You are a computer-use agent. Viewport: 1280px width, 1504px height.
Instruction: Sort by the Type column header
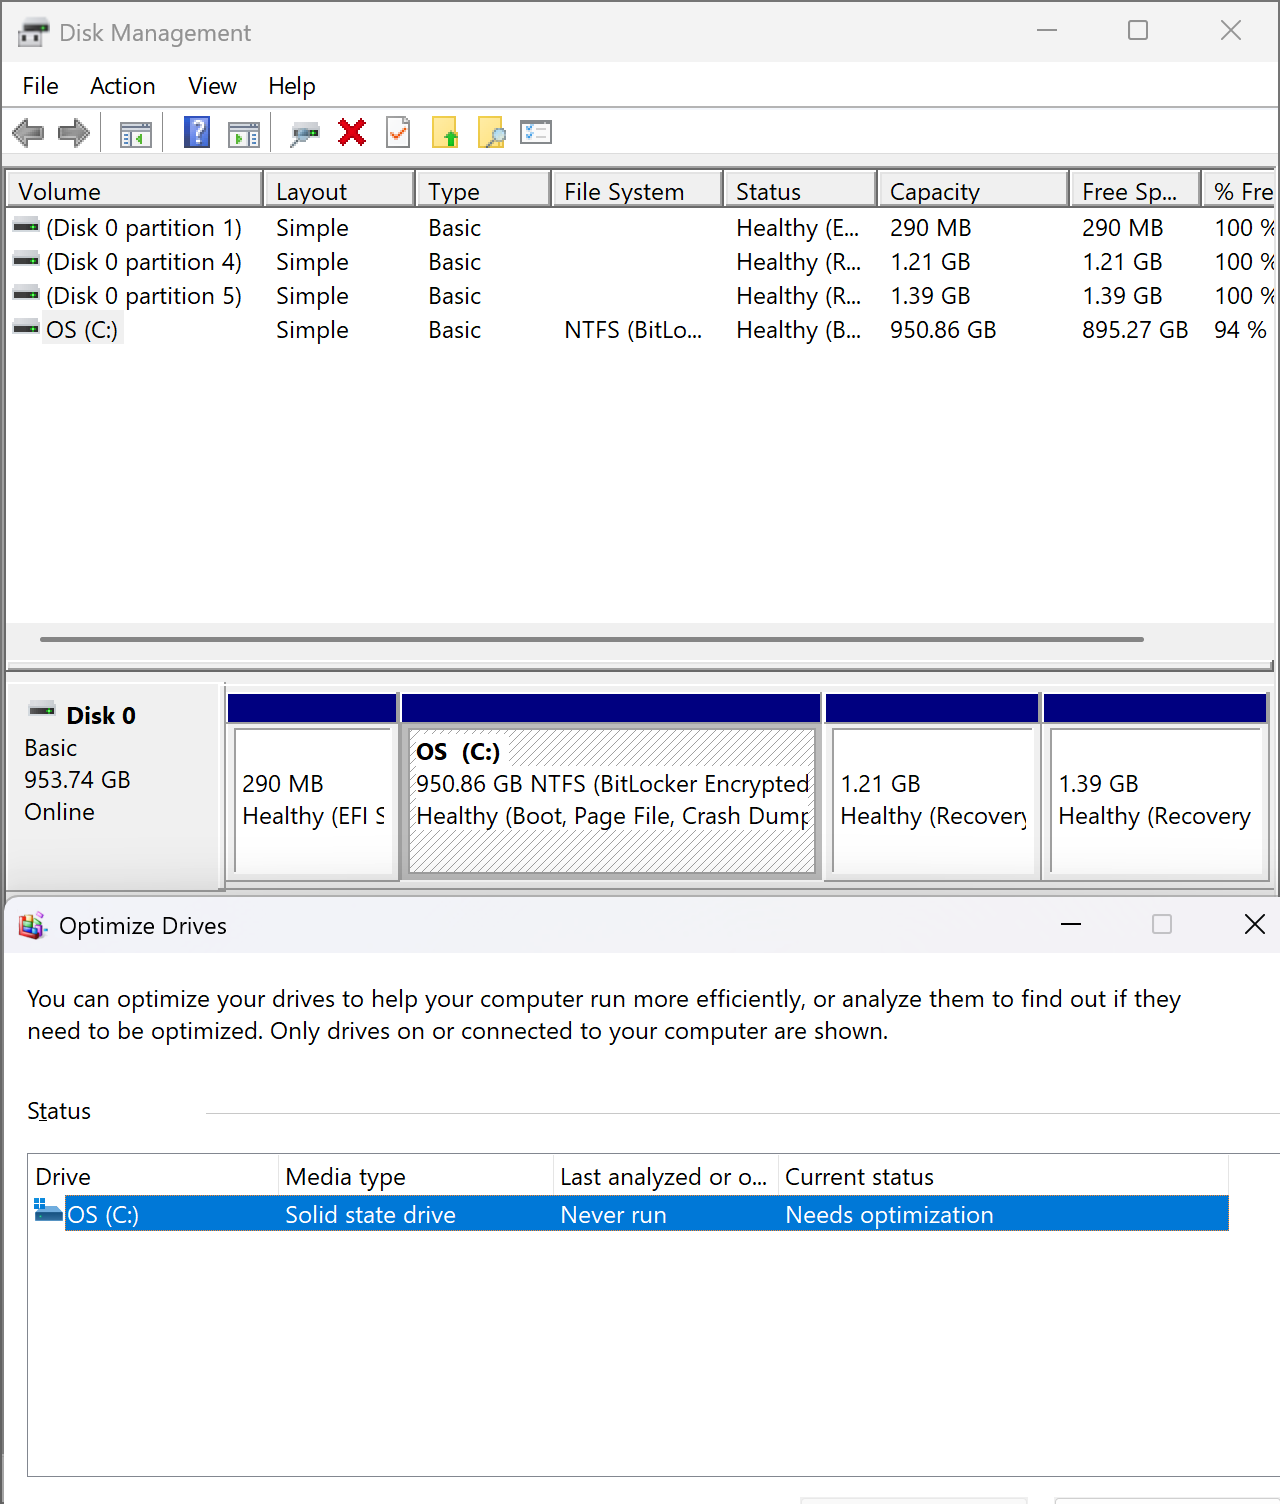pos(483,190)
